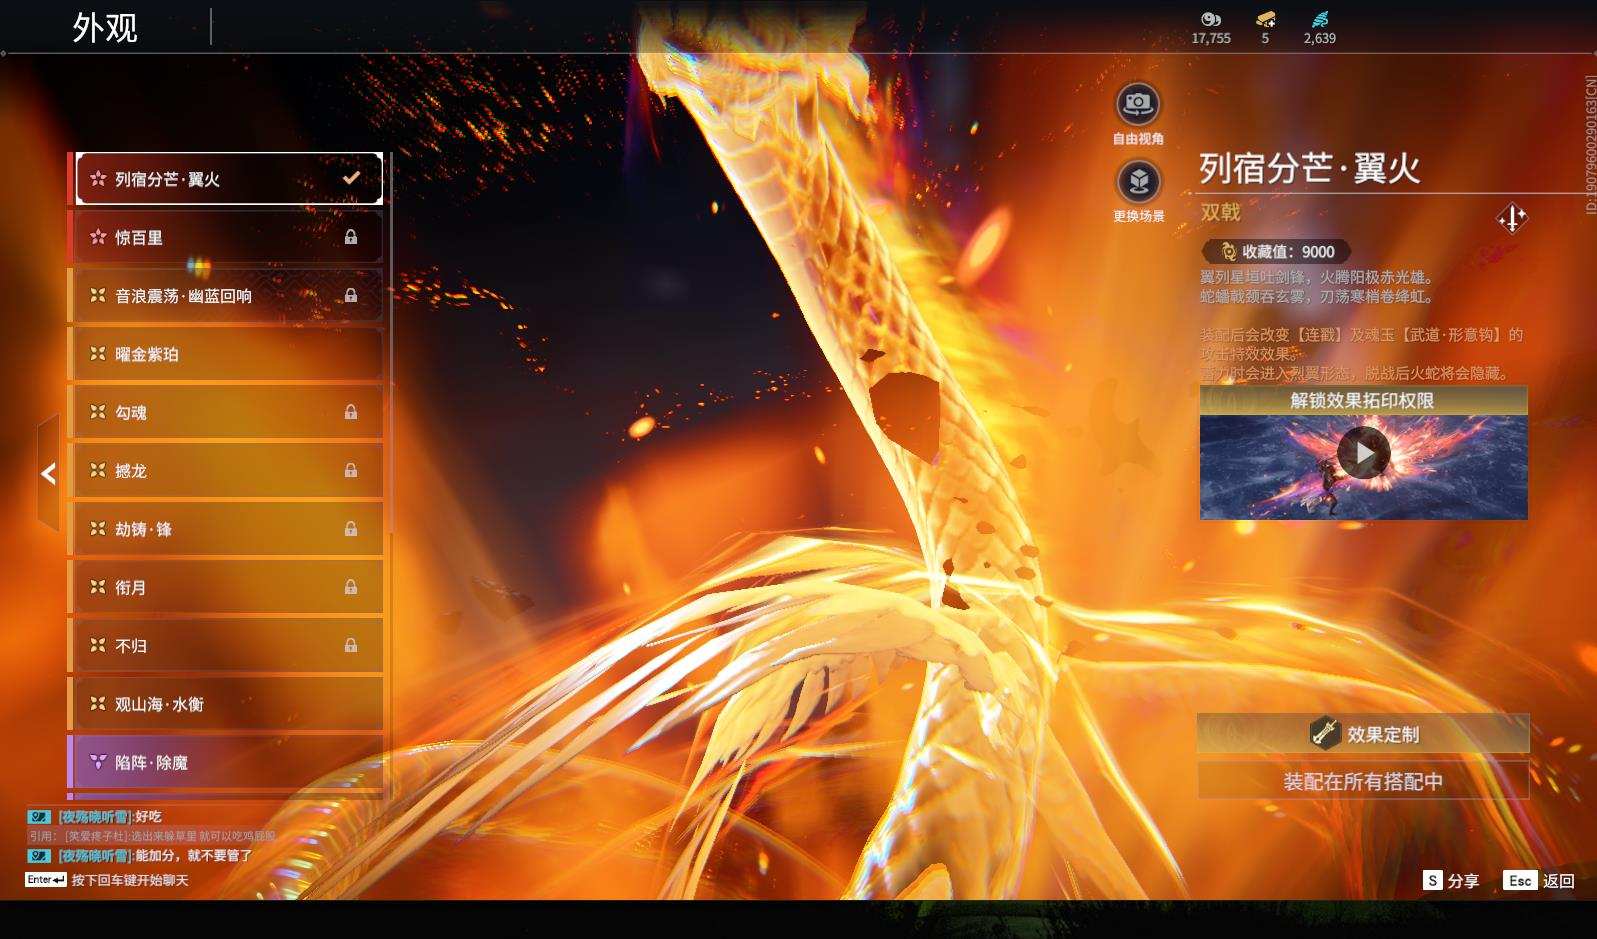
Task: Click the 返回 back button
Action: 1540,880
